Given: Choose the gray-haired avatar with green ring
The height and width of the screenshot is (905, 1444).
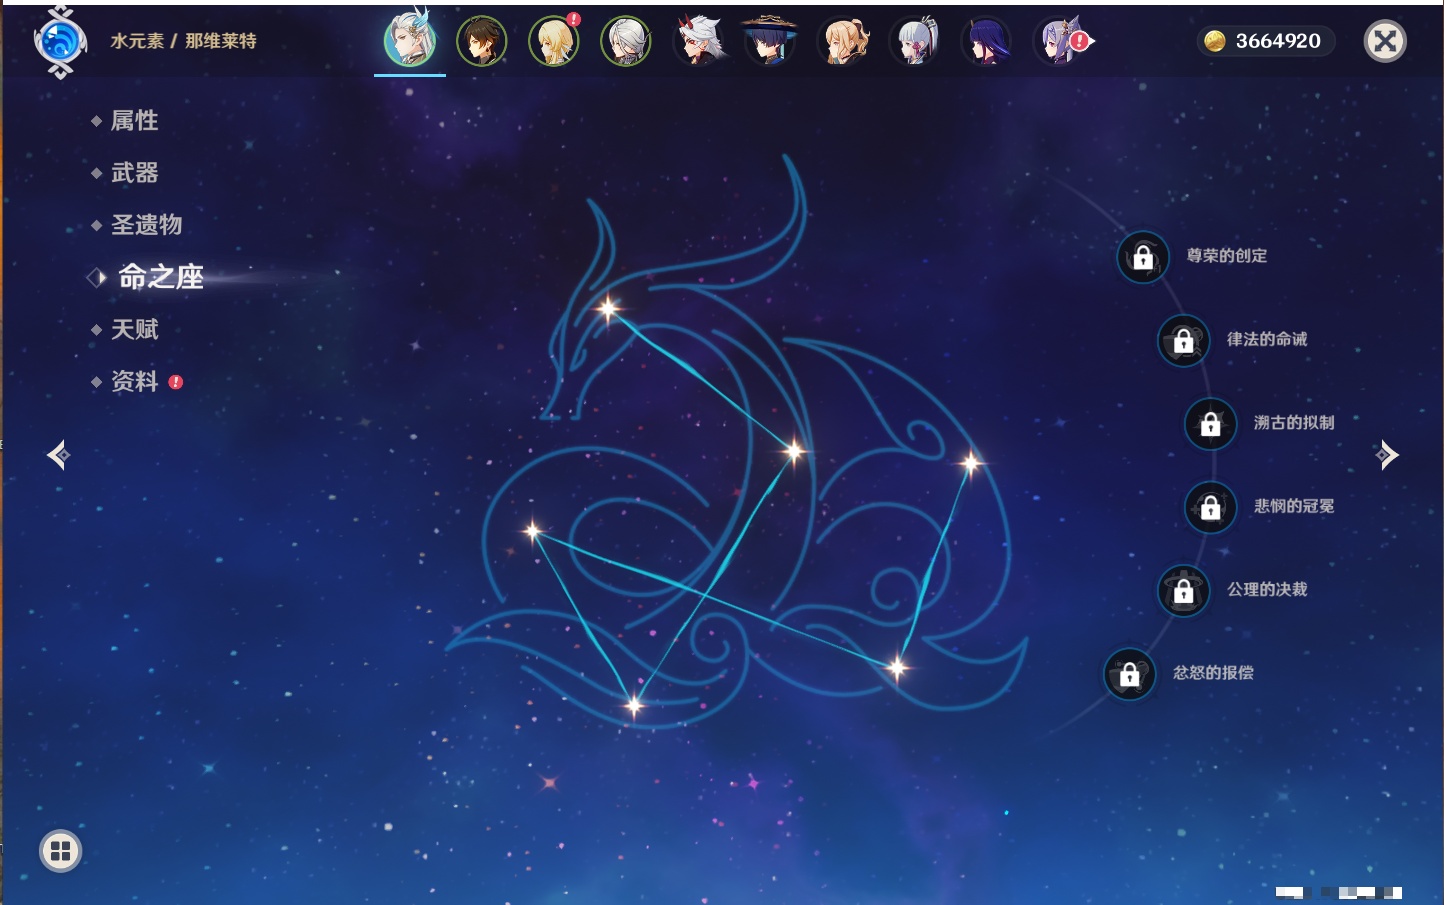Looking at the screenshot, I should tap(626, 41).
